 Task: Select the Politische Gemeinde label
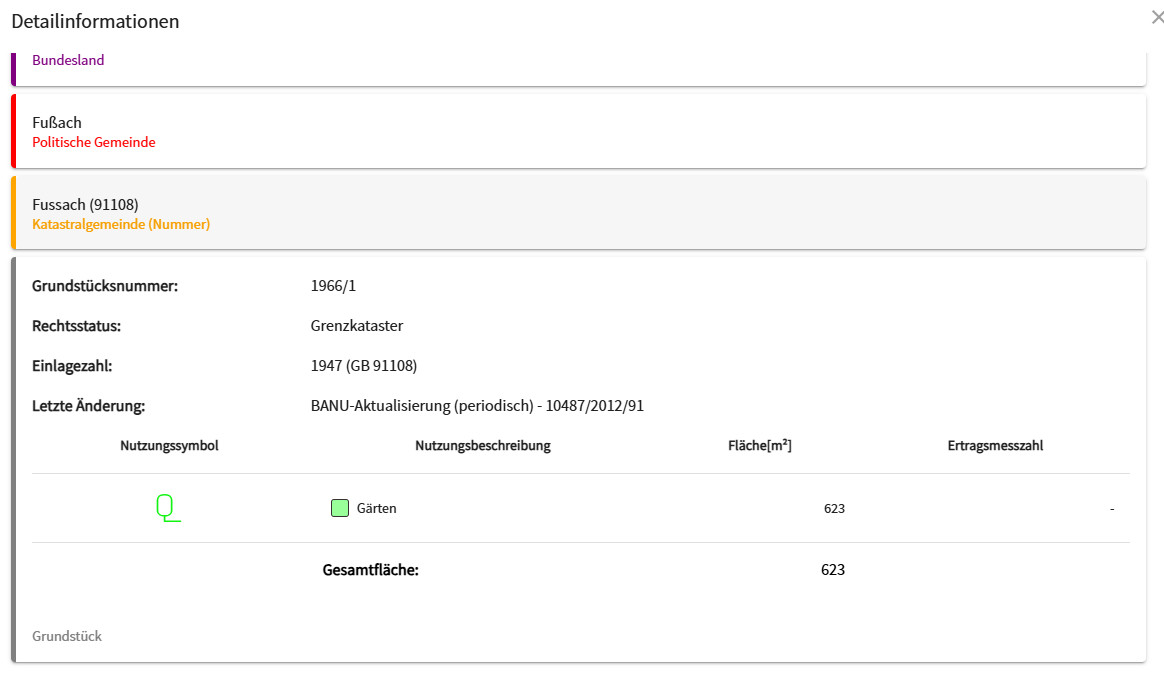[94, 142]
